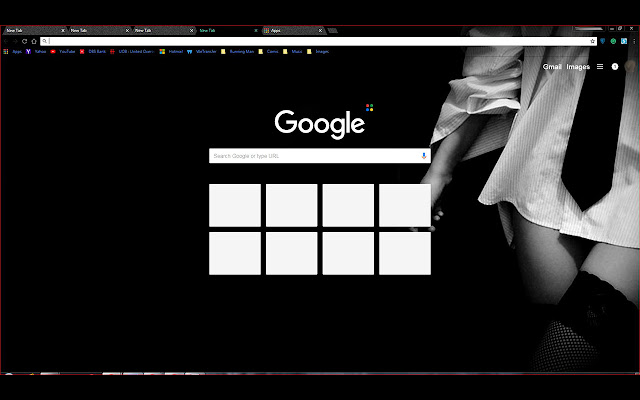Open a new tab with the new-tab button
The height and width of the screenshot is (400, 640).
tap(332, 31)
